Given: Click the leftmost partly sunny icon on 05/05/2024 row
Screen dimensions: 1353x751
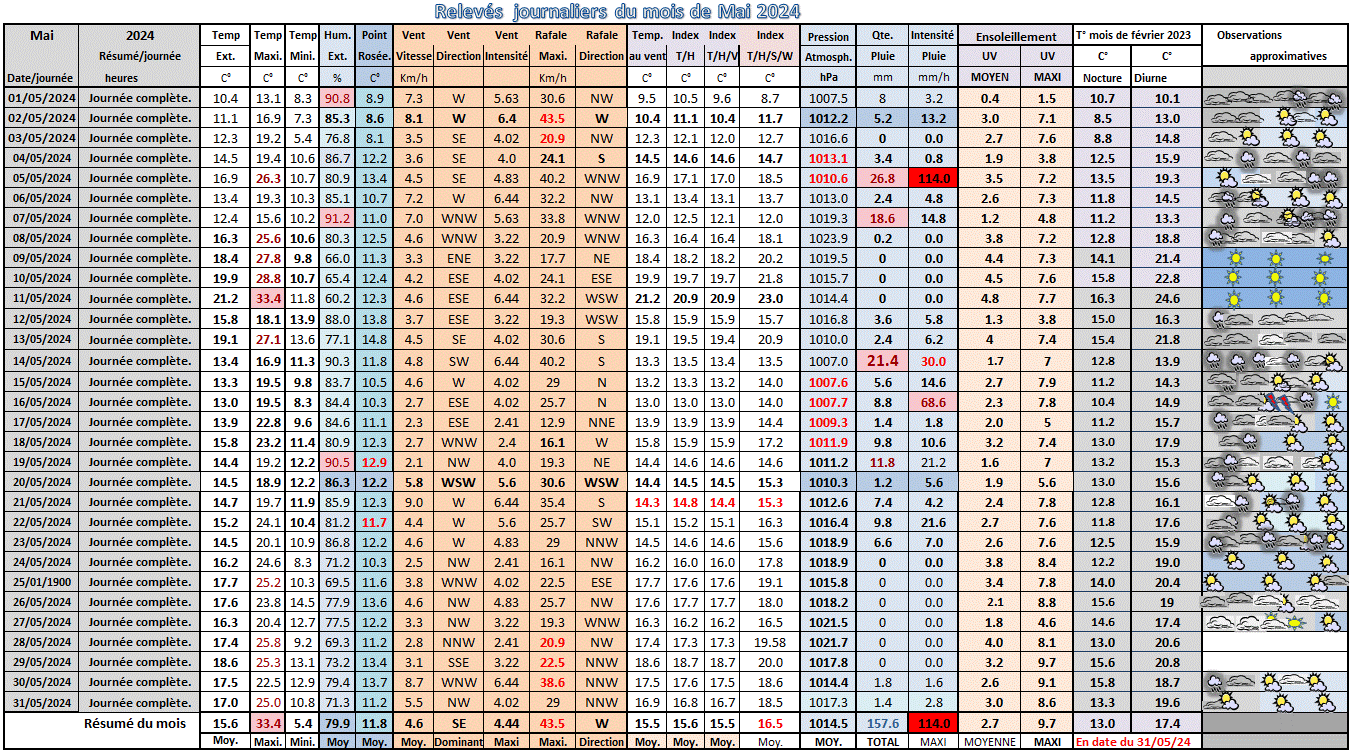Looking at the screenshot, I should [x=1226, y=178].
